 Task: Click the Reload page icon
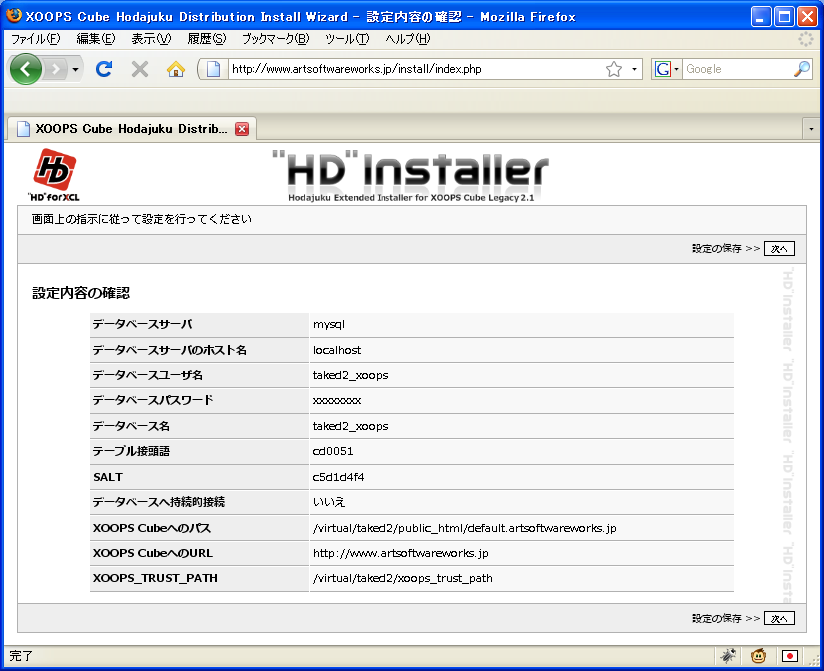(103, 69)
